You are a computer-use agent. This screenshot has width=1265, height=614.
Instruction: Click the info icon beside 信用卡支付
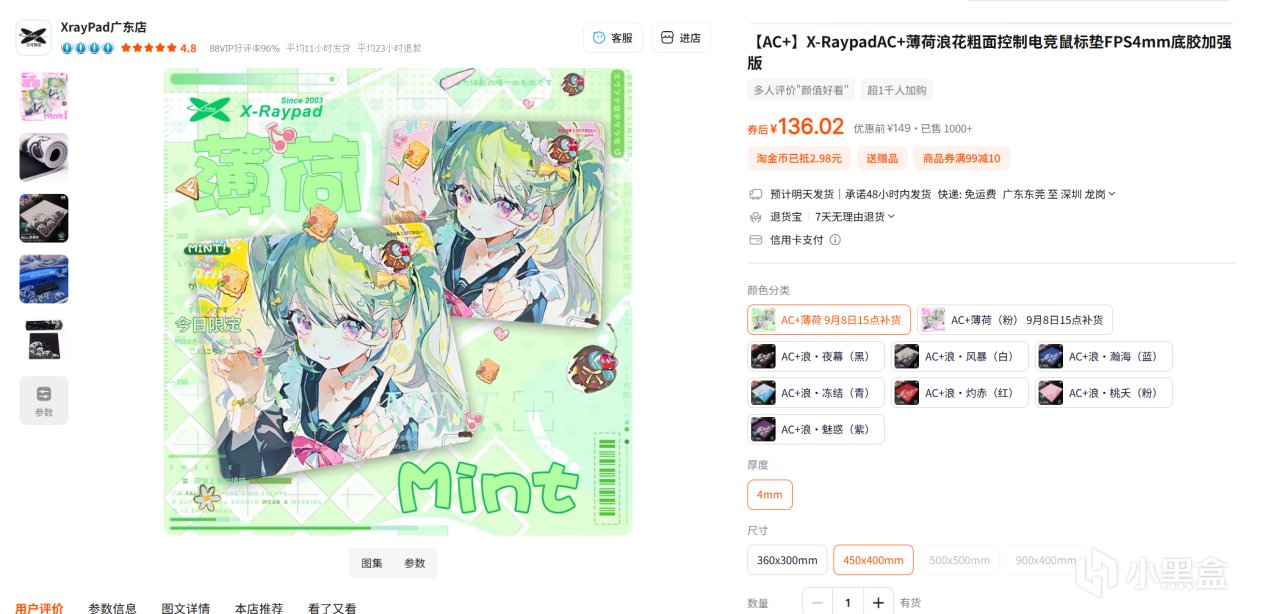[835, 240]
